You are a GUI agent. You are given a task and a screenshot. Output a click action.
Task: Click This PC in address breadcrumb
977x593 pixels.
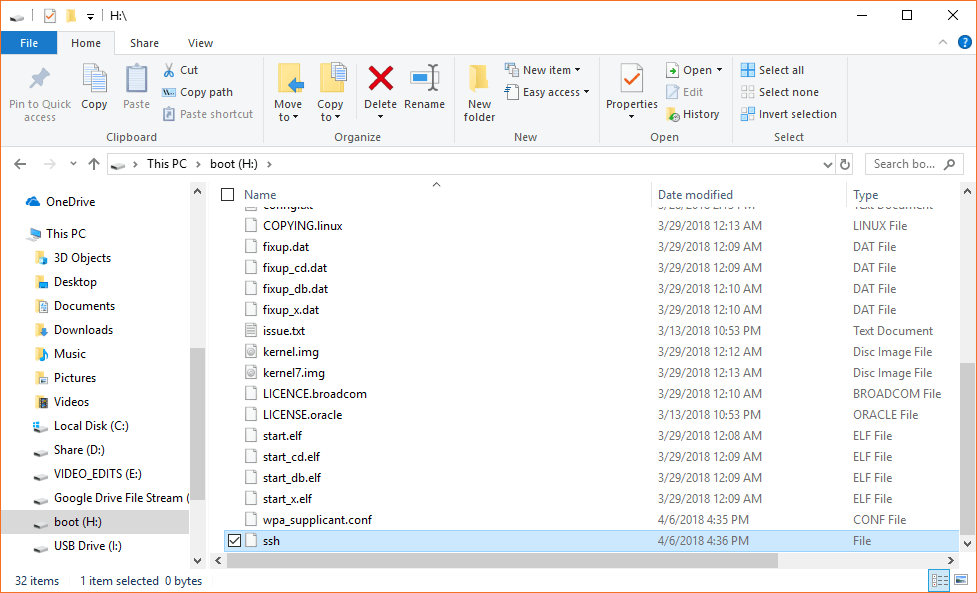tap(167, 164)
